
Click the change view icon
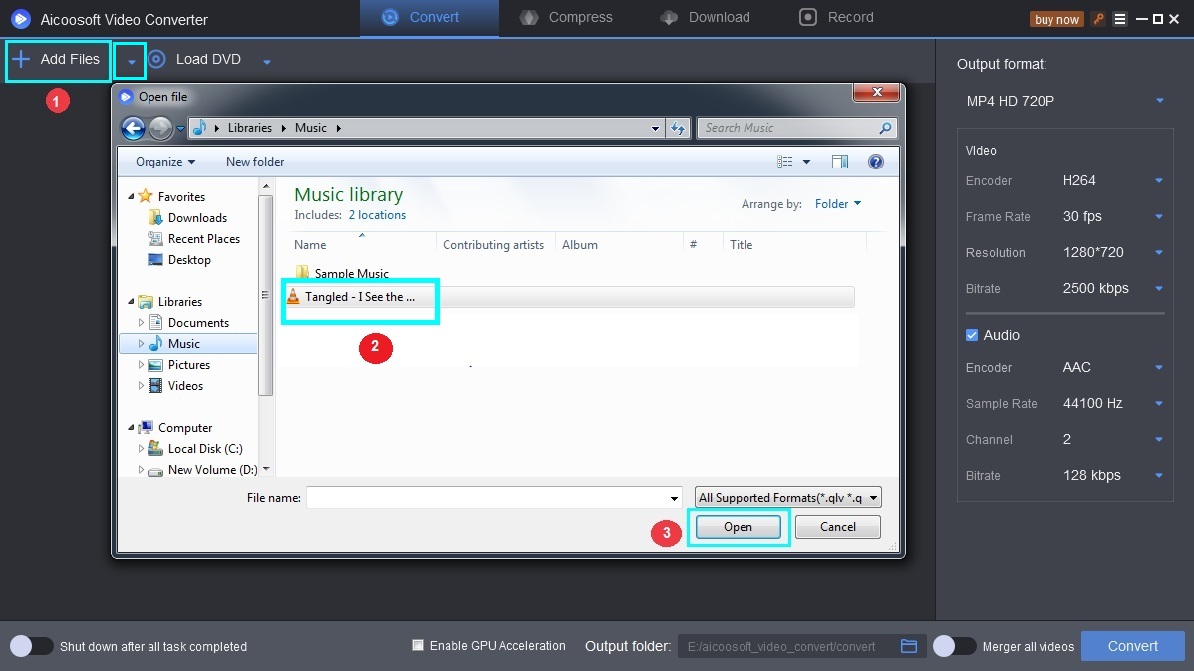(x=784, y=161)
